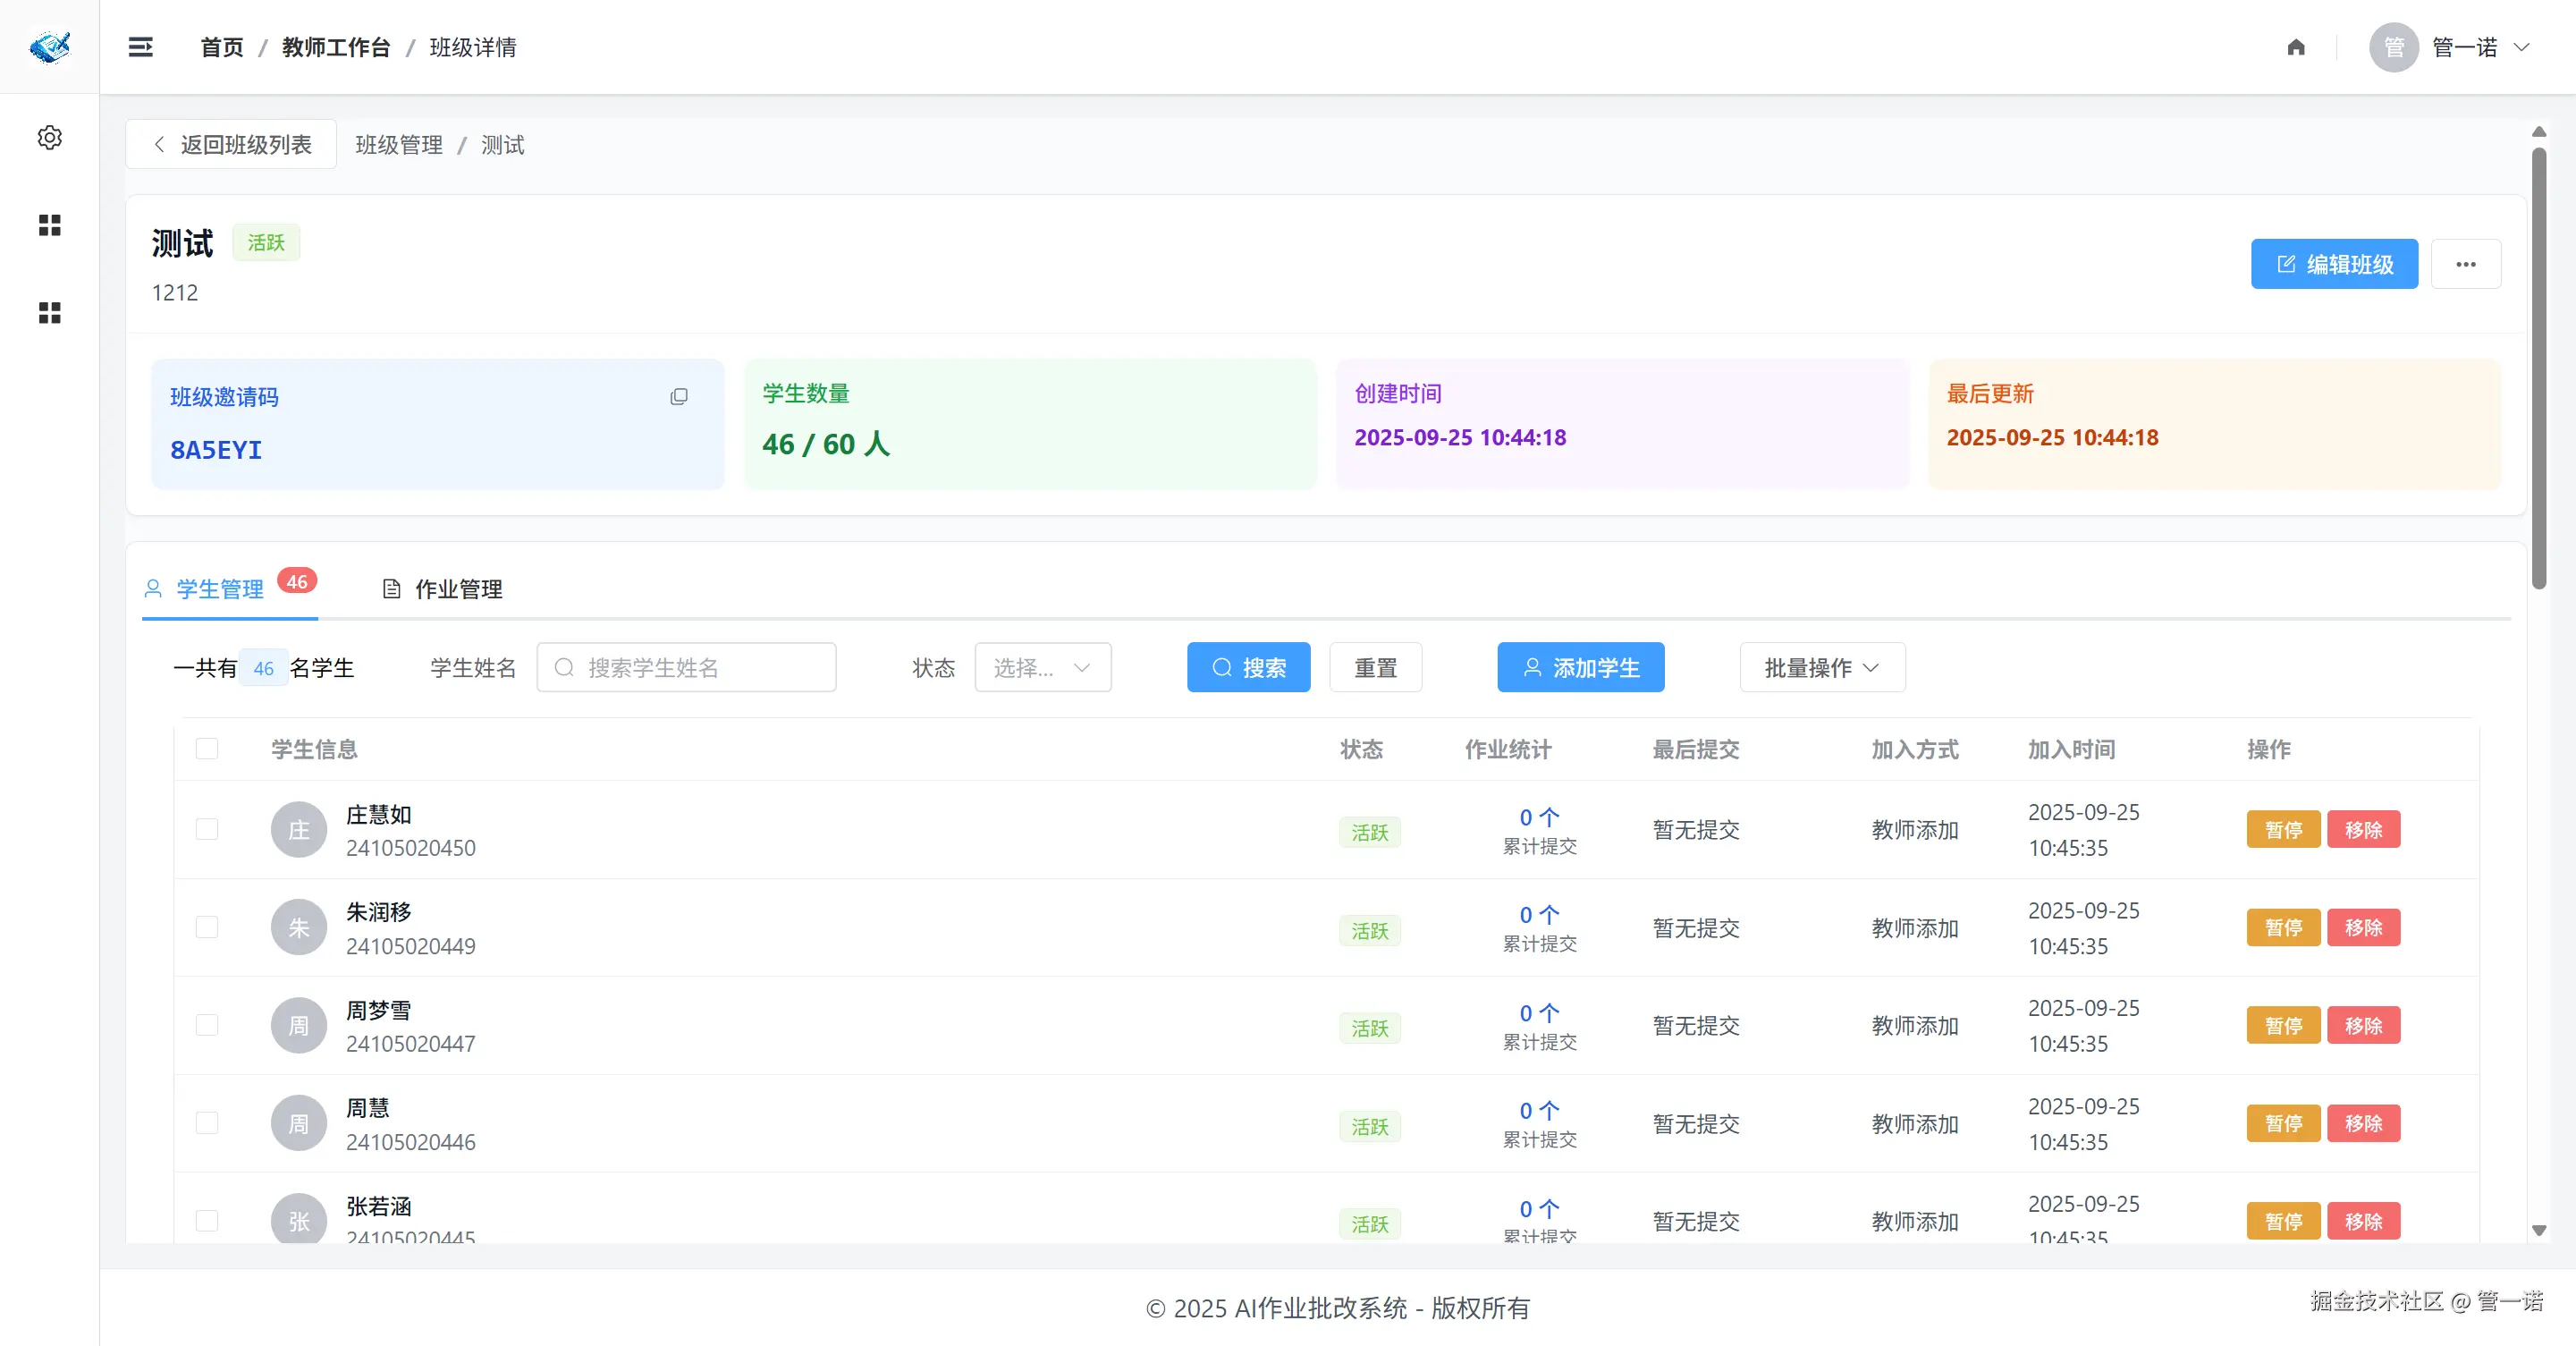Collapse the sidebar with the hamburger icon
Viewport: 2576px width, 1346px height.
[x=141, y=47]
